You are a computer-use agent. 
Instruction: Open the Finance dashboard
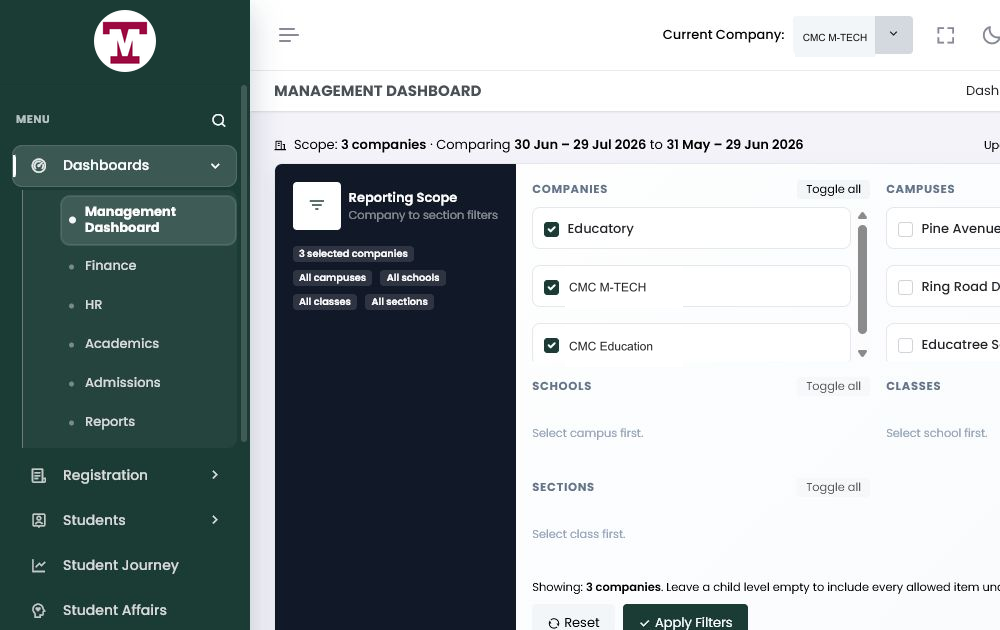(x=110, y=266)
